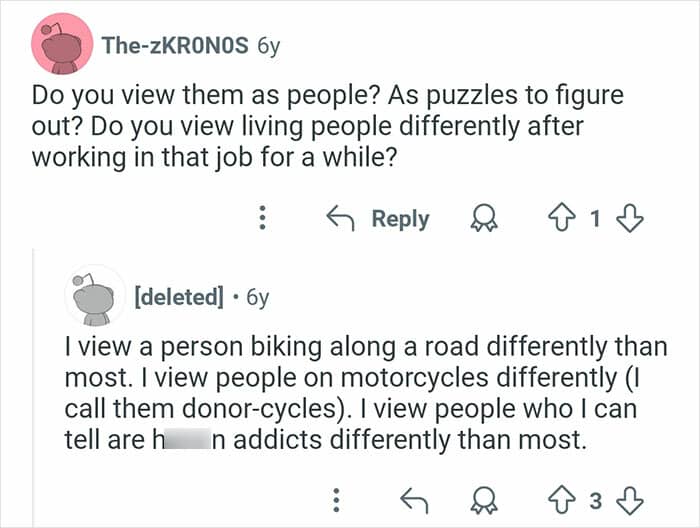Open The-zKRONOS username profile link
Screen dimensions: 700x528
coord(175,45)
